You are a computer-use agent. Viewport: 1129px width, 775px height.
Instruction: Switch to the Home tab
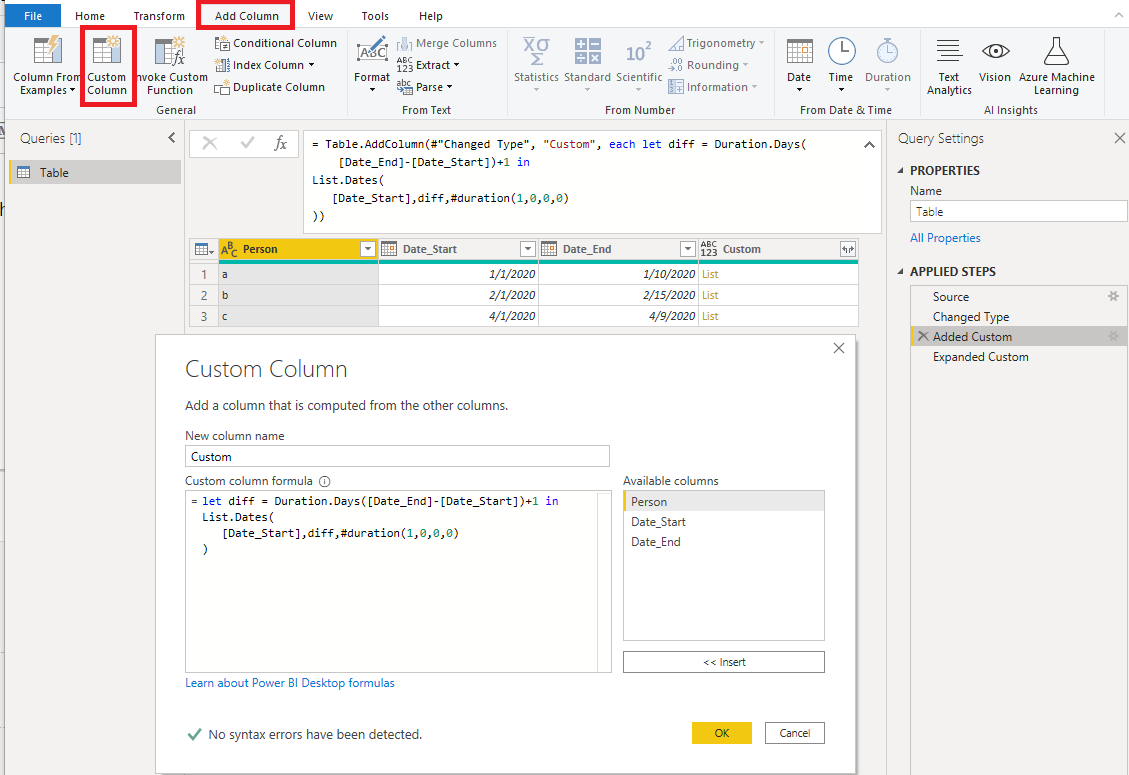[x=90, y=16]
